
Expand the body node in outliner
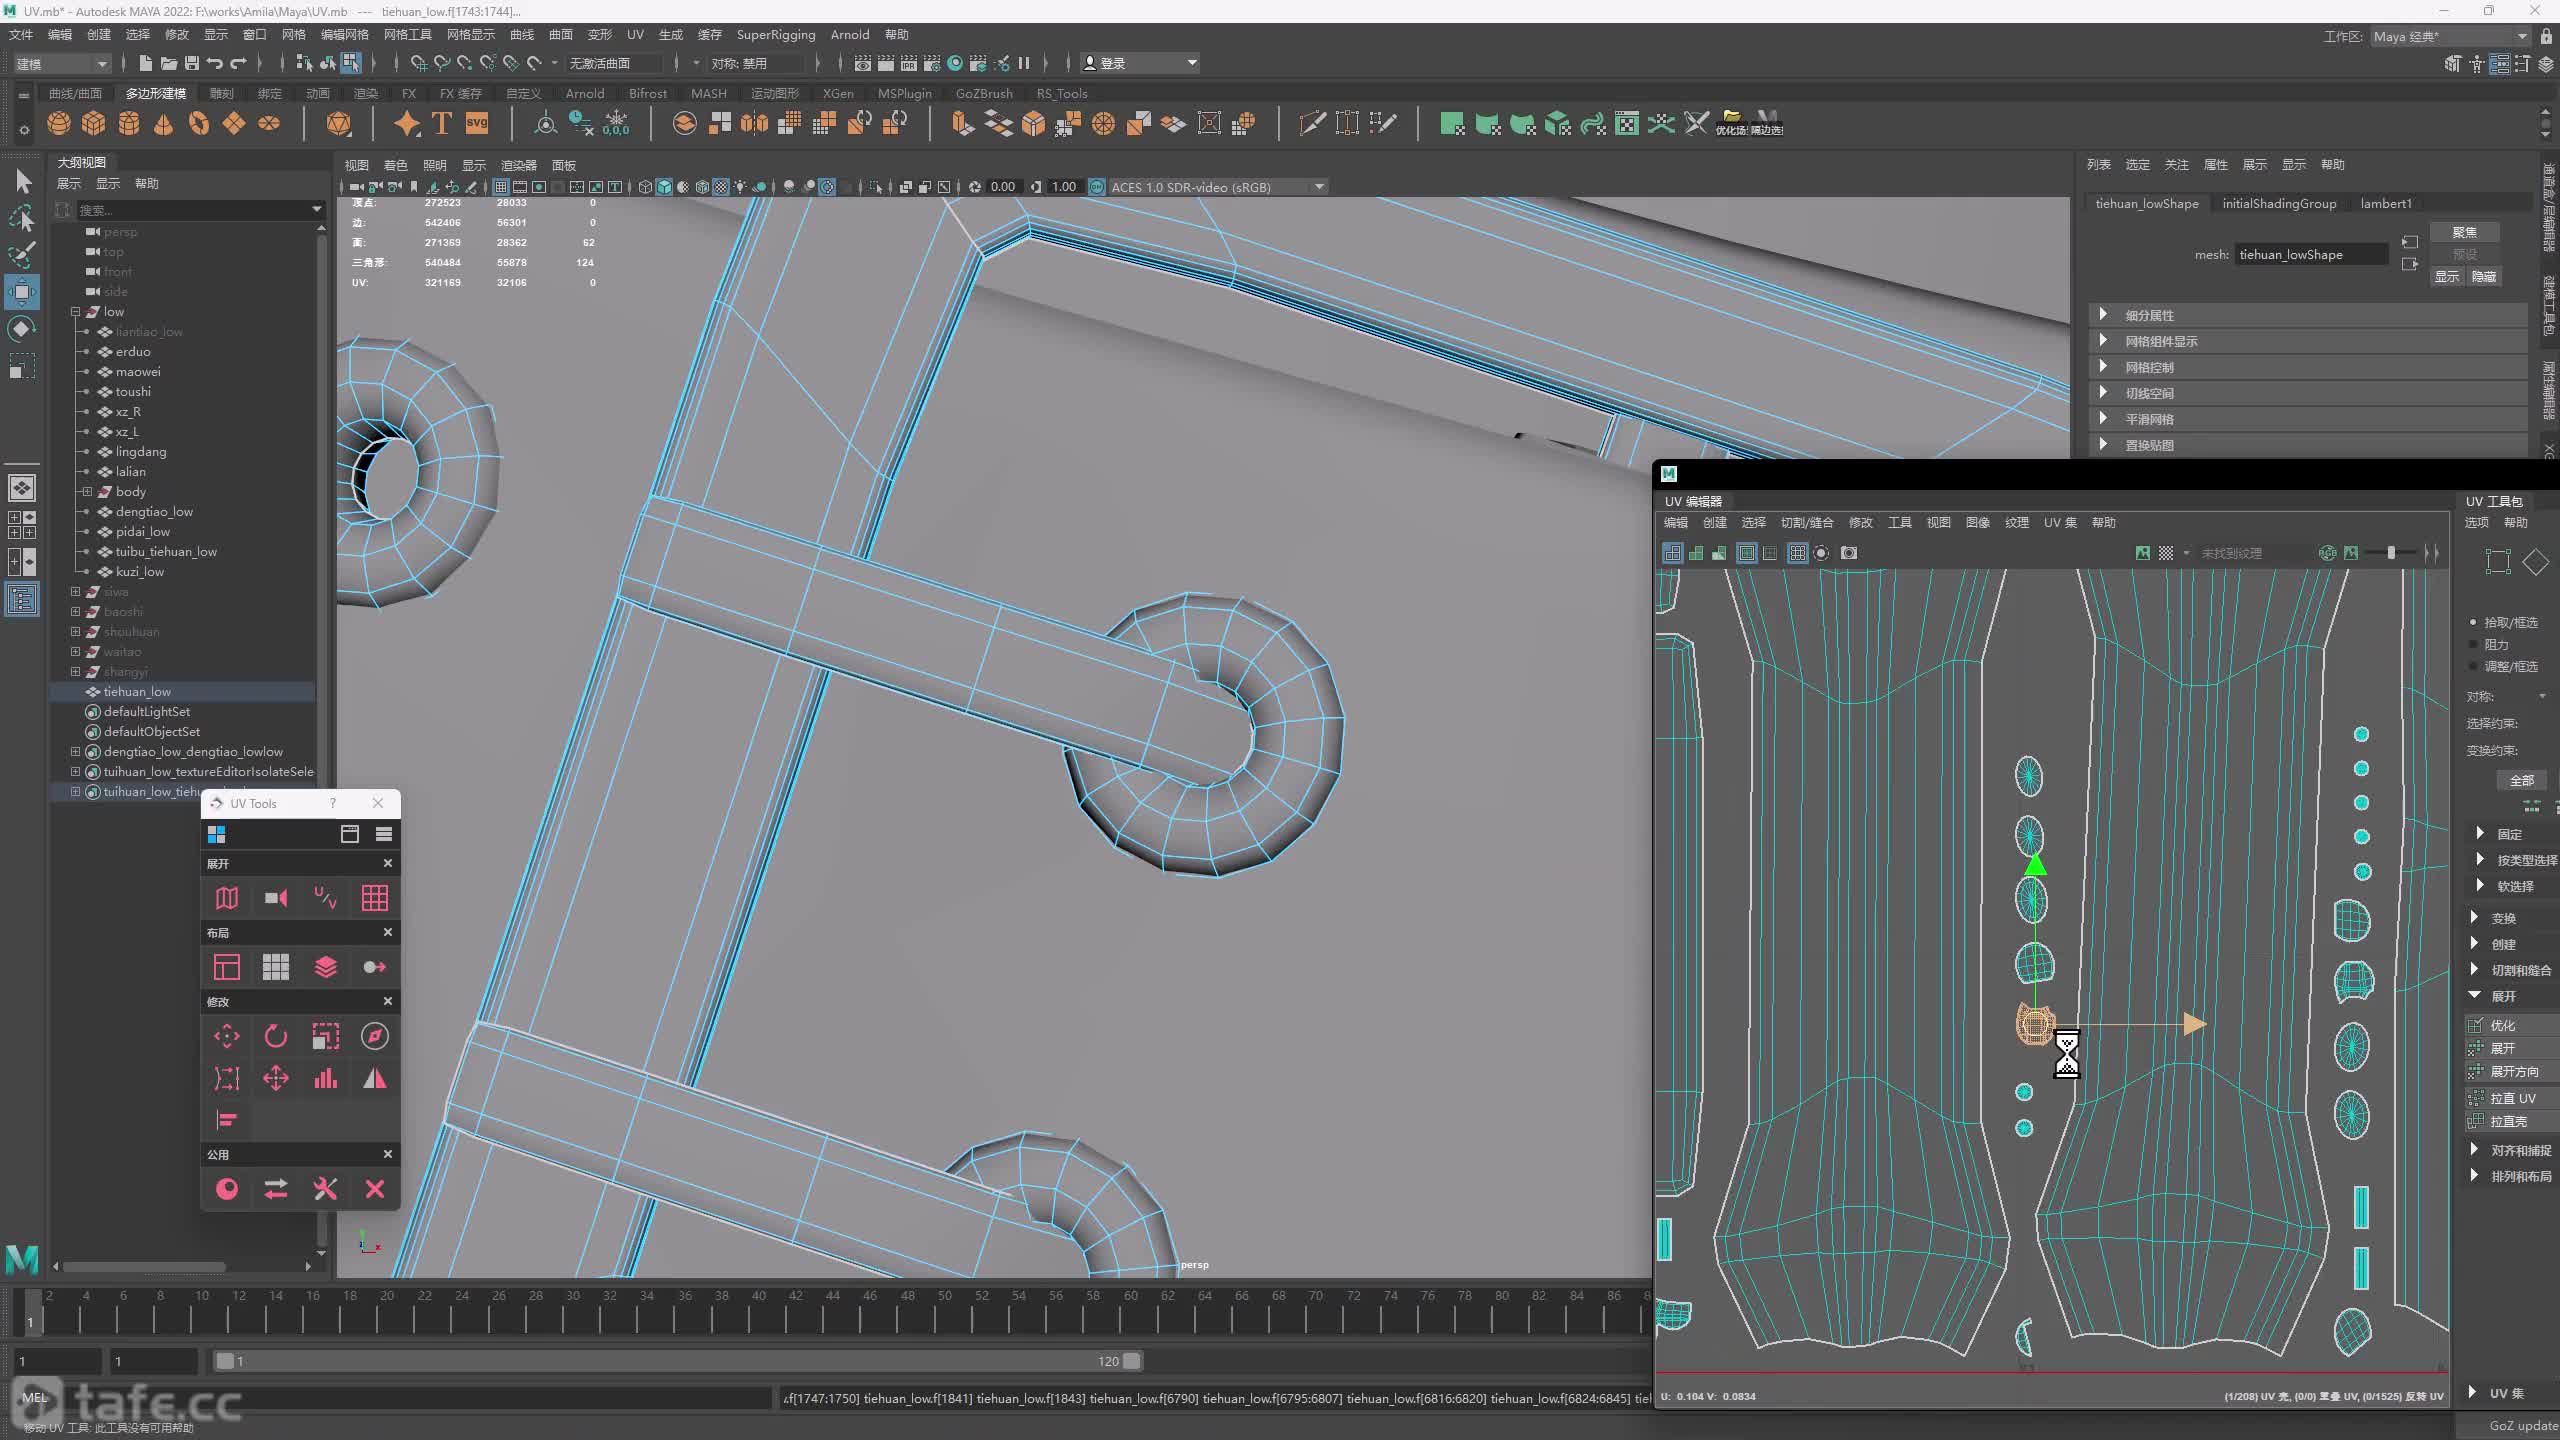coord(87,491)
